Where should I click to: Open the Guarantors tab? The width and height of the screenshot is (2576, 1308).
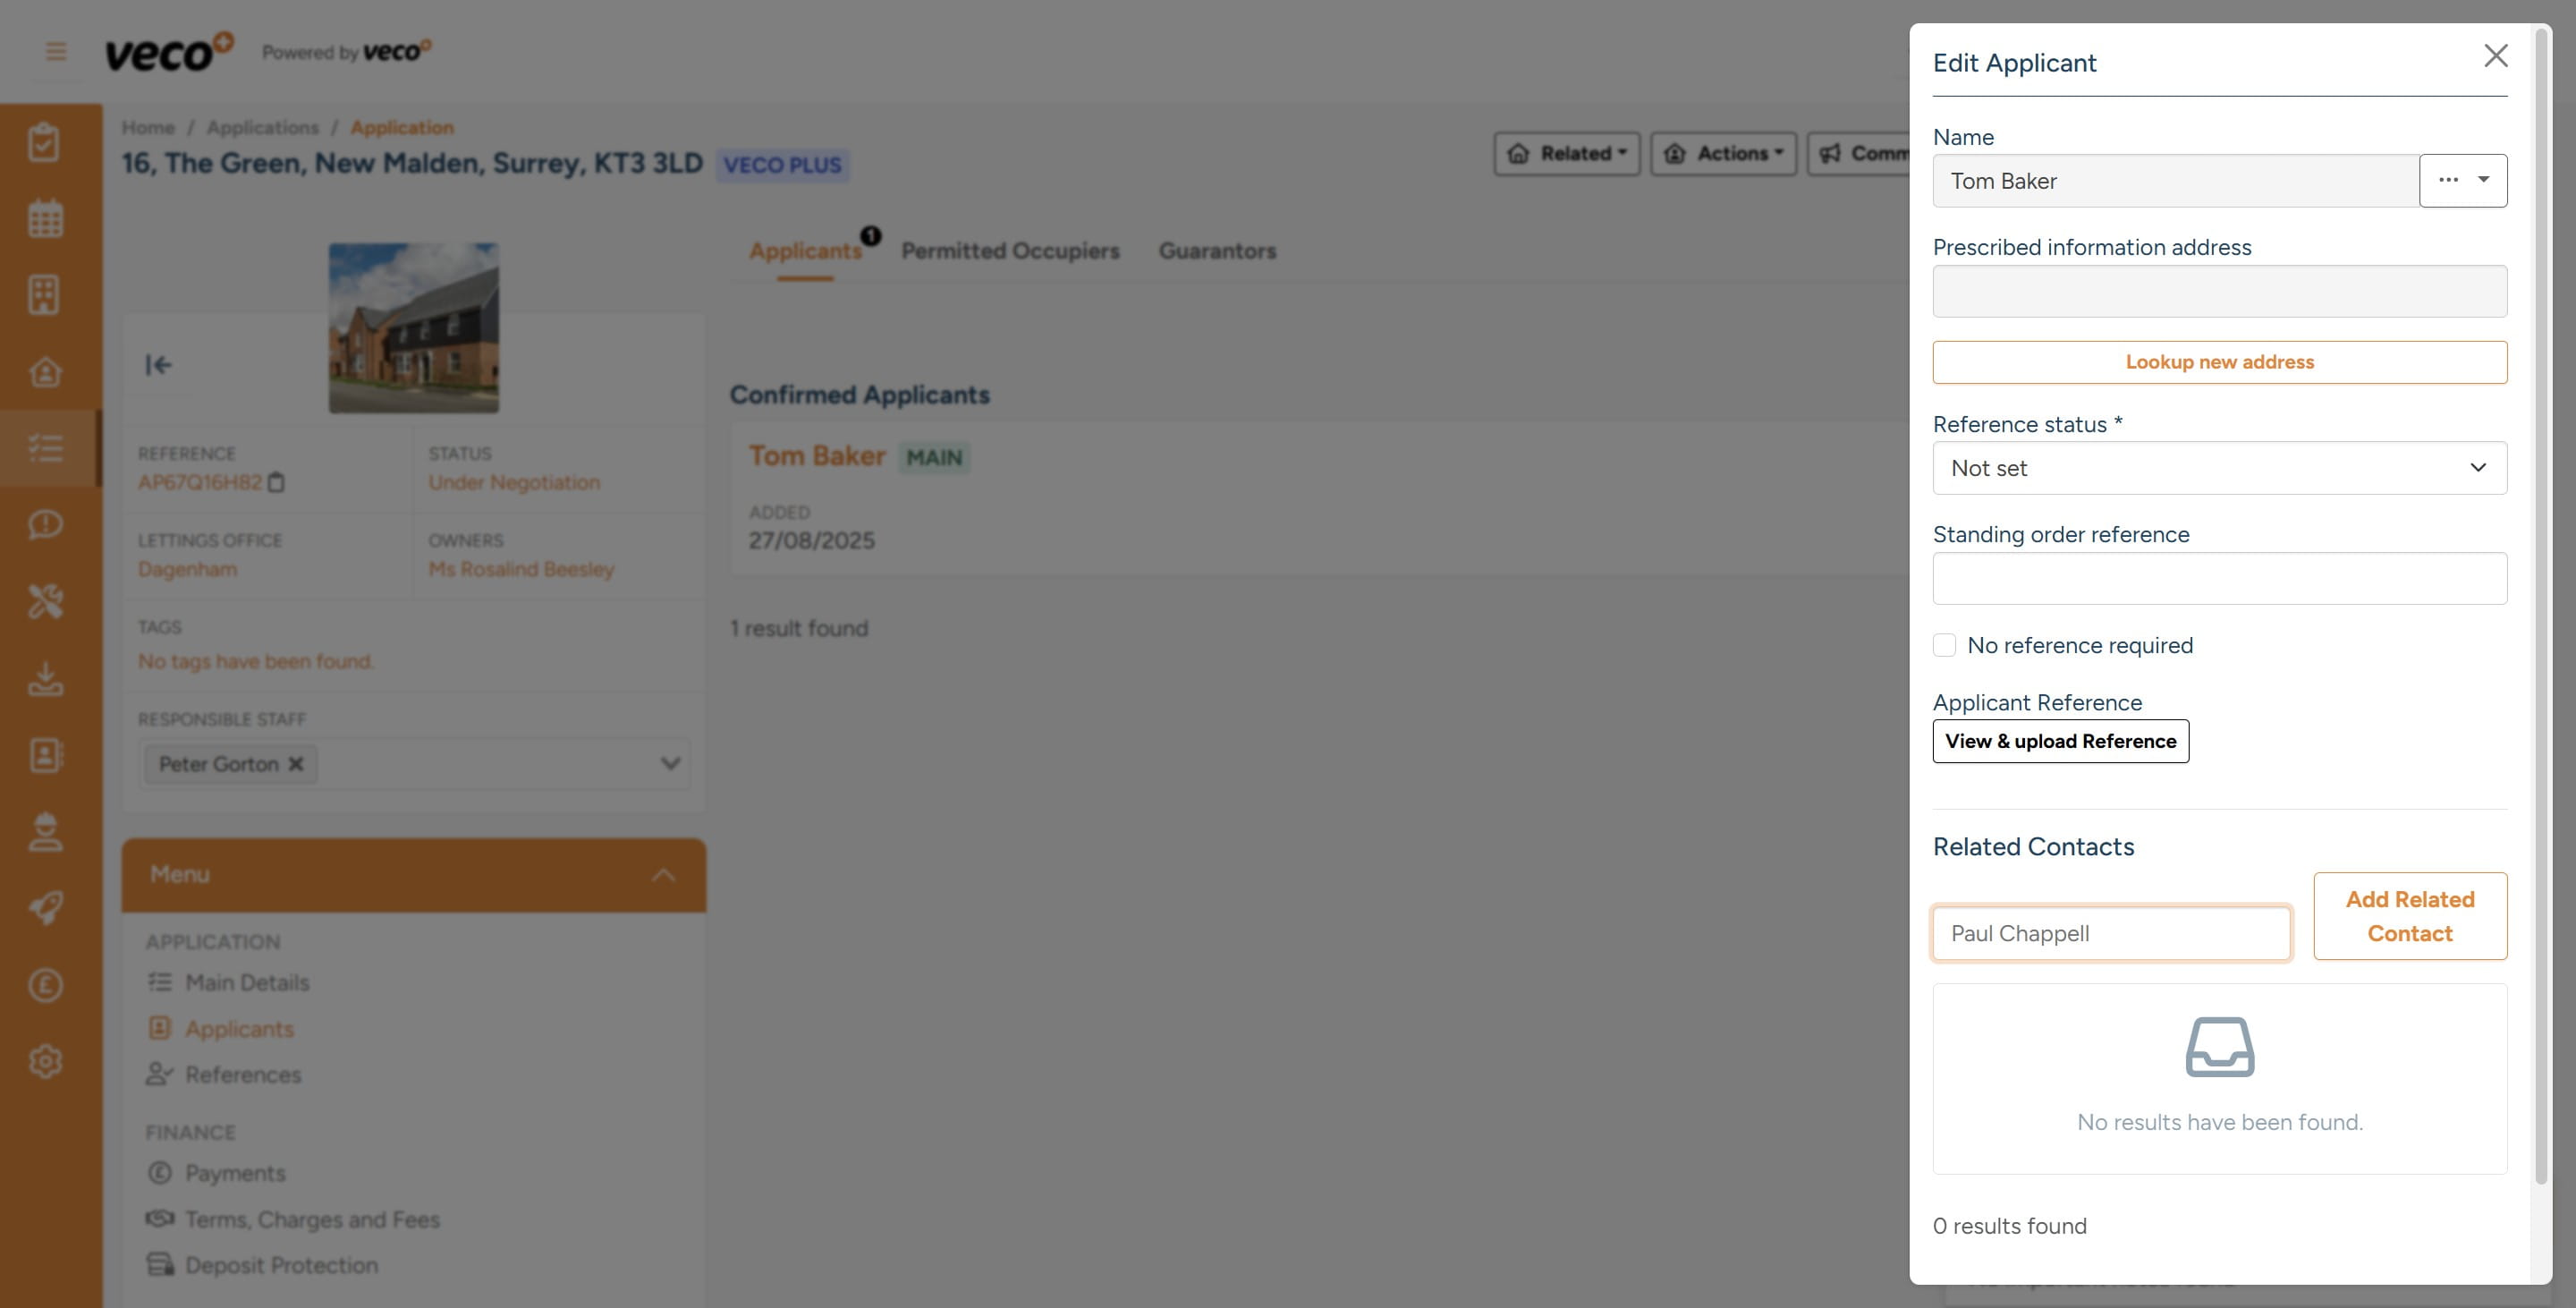pos(1217,251)
